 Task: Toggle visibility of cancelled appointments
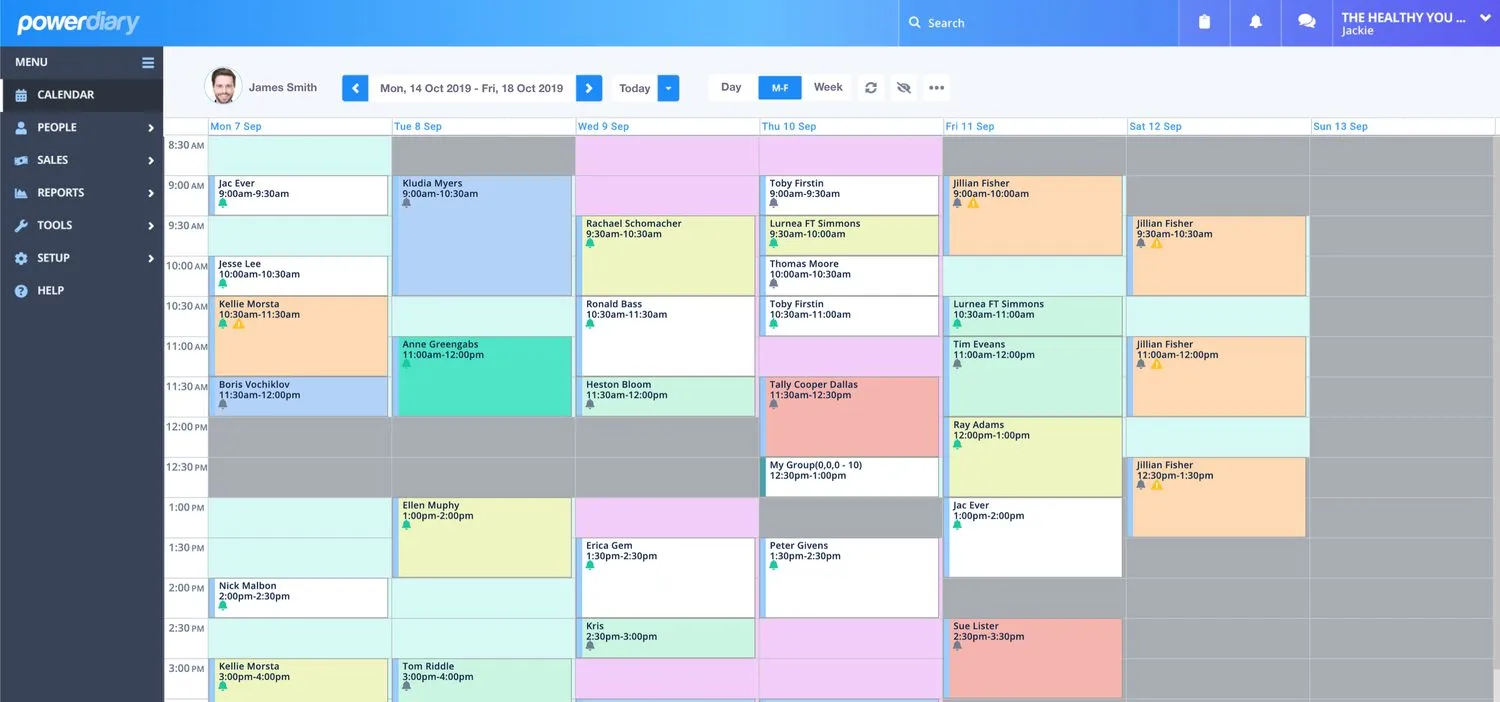click(x=903, y=87)
